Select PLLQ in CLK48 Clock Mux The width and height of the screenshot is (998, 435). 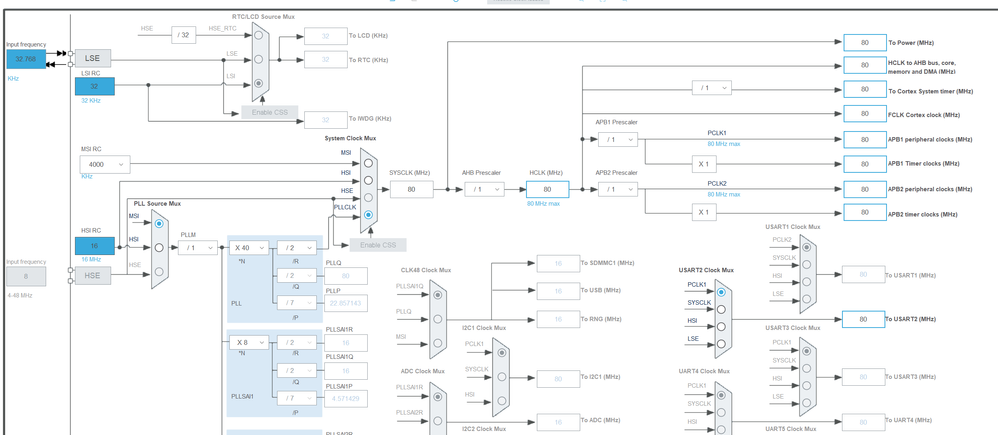[x=437, y=319]
